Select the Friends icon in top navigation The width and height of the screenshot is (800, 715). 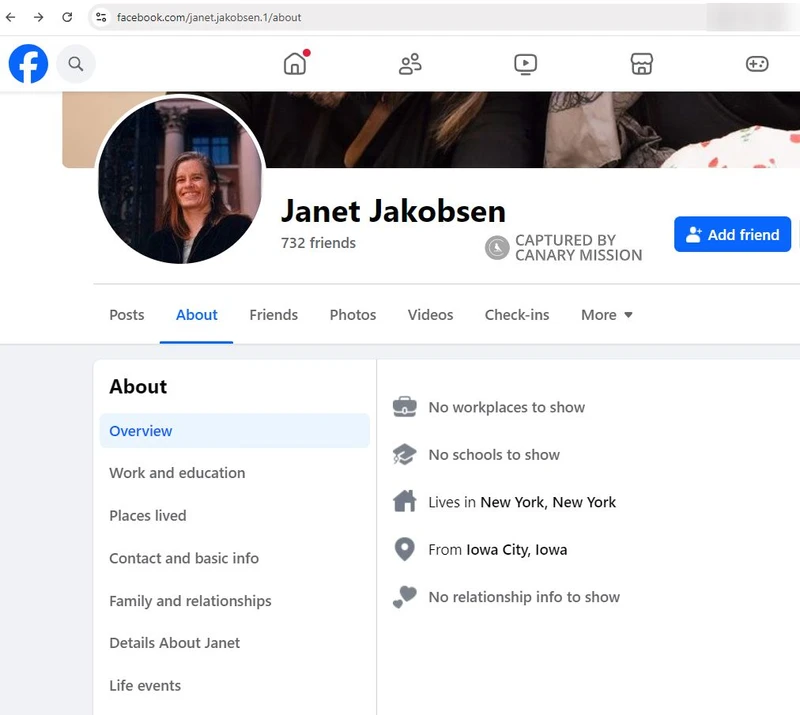(410, 63)
